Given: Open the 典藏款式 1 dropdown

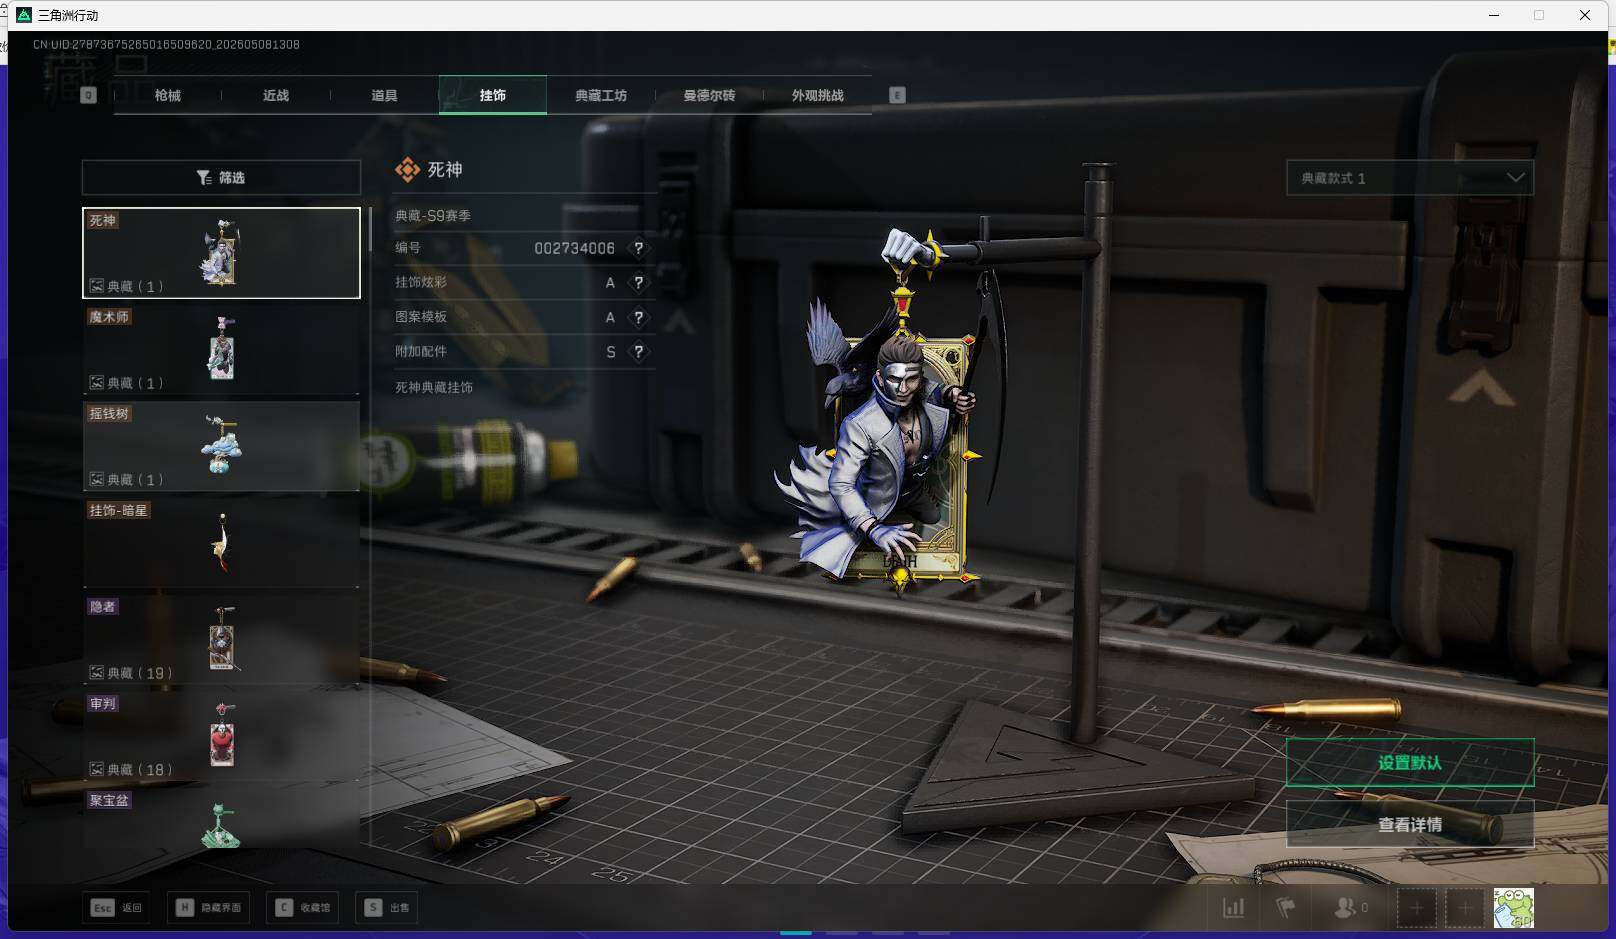Looking at the screenshot, I should click(x=1410, y=178).
